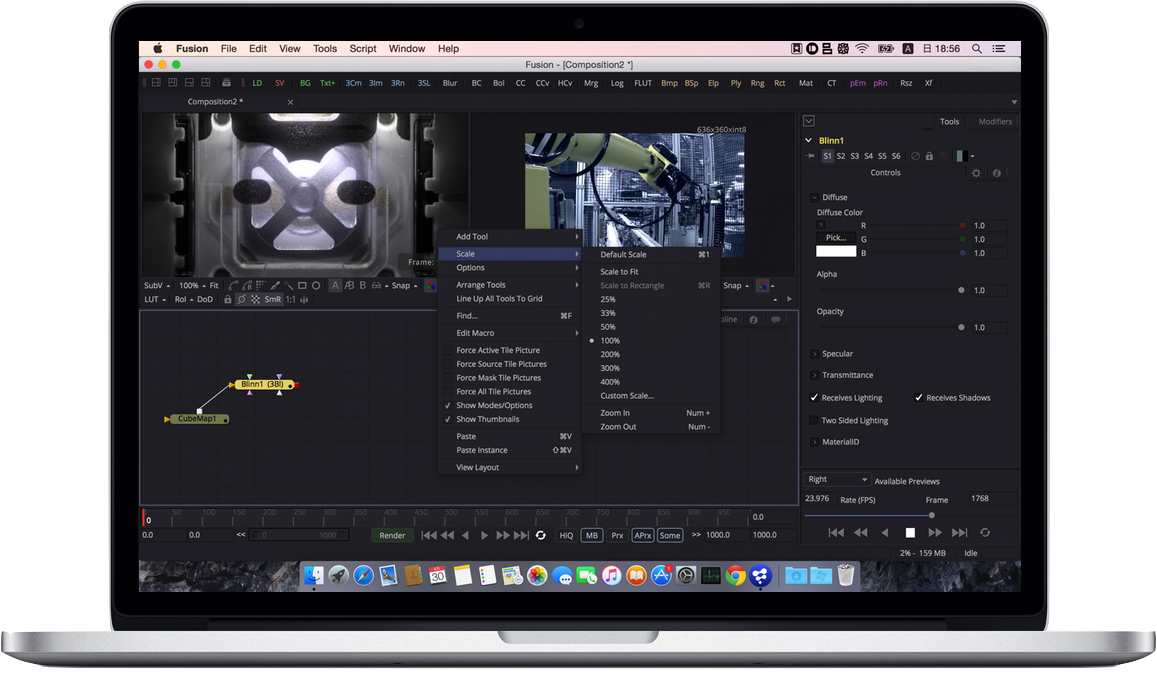
Task: Open the Add Tool submenu
Action: click(509, 237)
